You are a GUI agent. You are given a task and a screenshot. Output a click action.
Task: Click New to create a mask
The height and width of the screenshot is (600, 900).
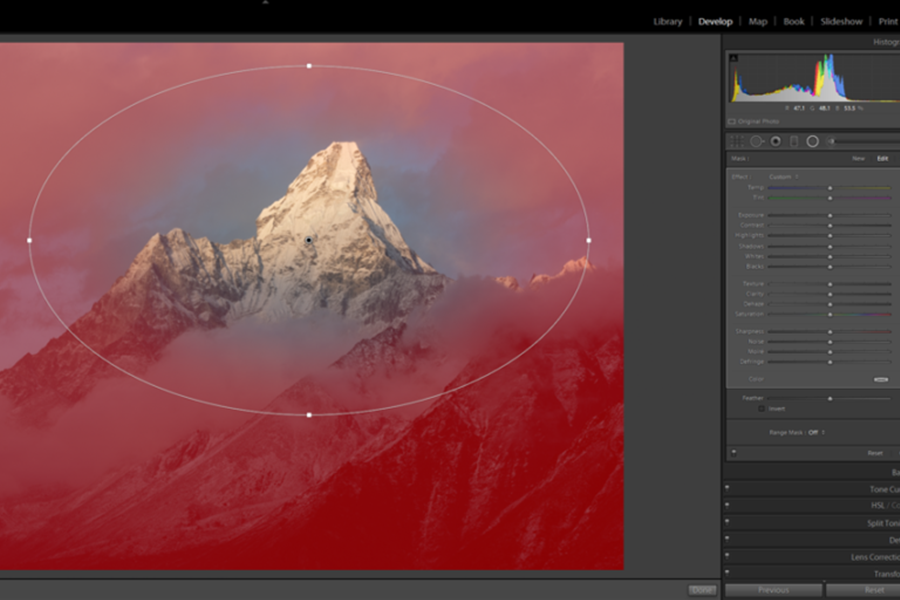point(858,158)
